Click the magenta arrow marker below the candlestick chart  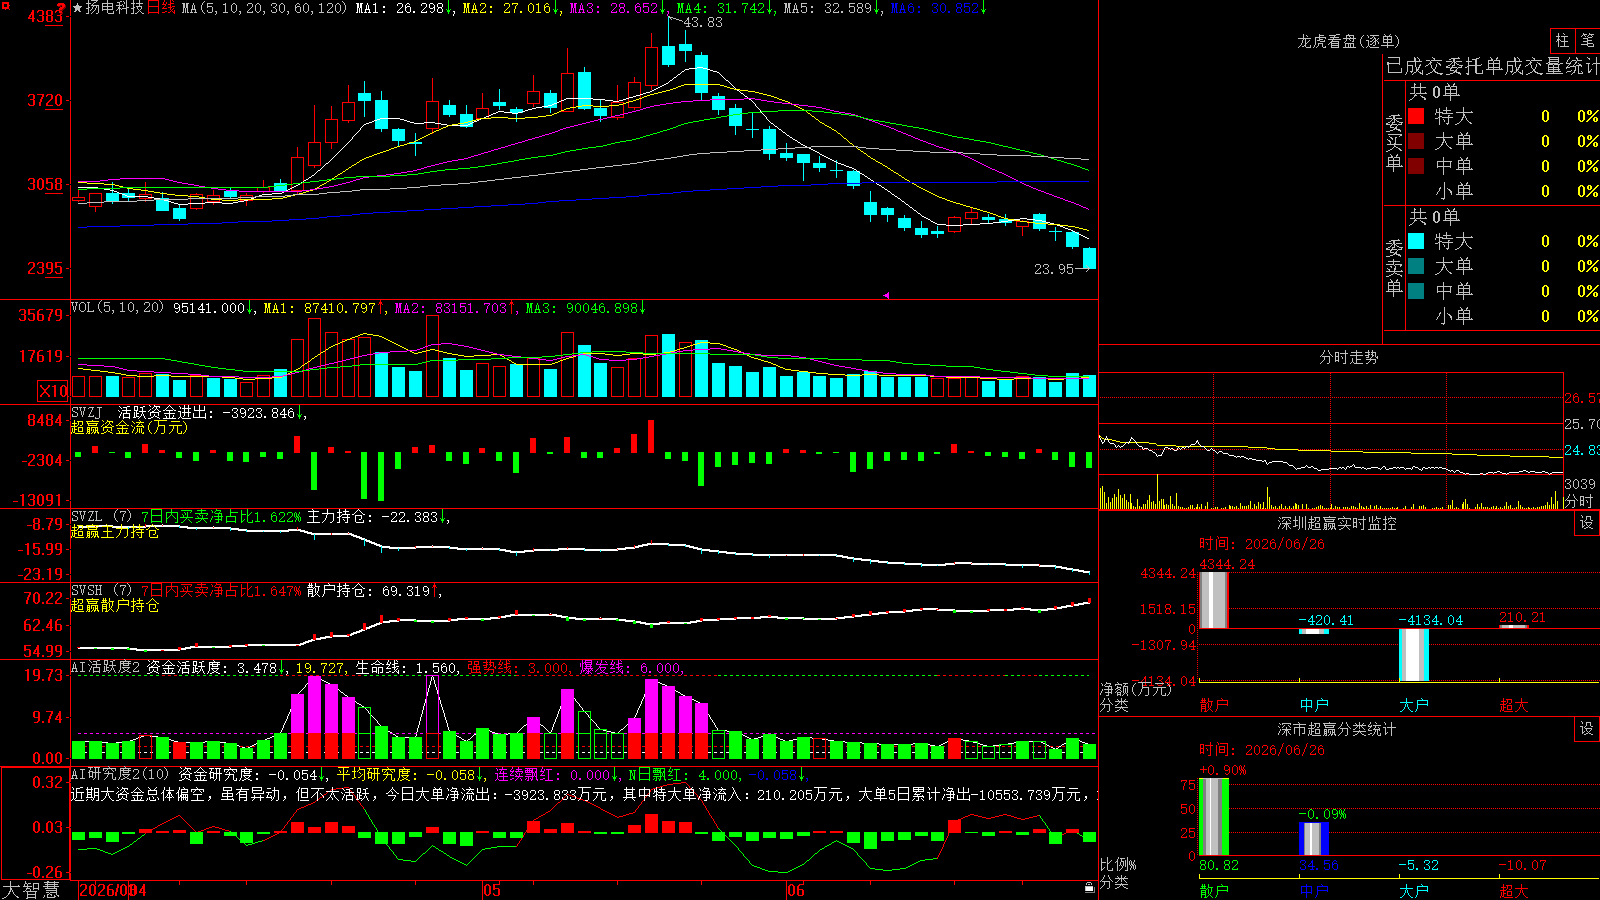pos(886,295)
